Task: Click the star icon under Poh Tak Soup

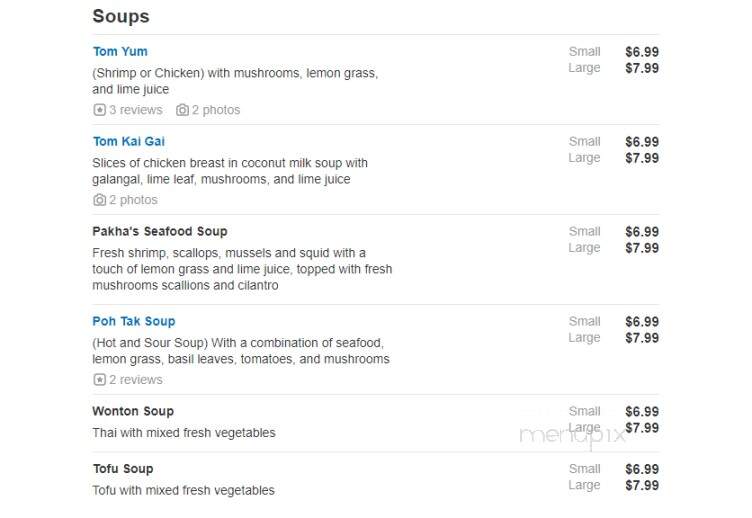Action: click(x=99, y=379)
